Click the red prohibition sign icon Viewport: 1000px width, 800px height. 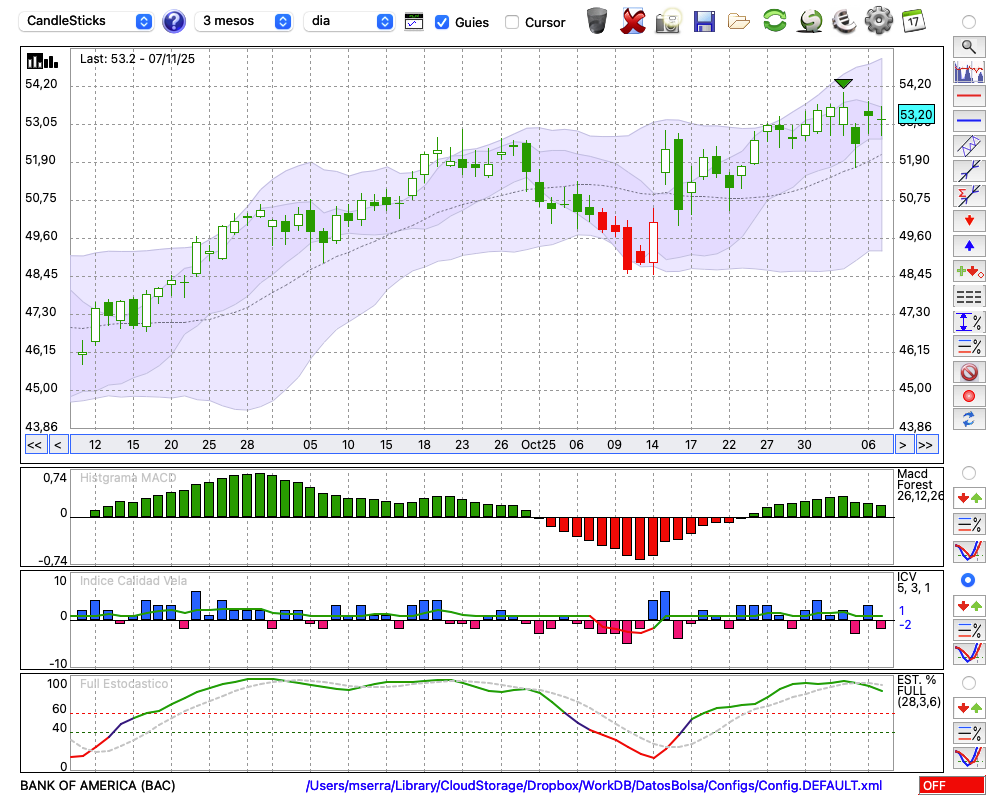click(x=969, y=371)
